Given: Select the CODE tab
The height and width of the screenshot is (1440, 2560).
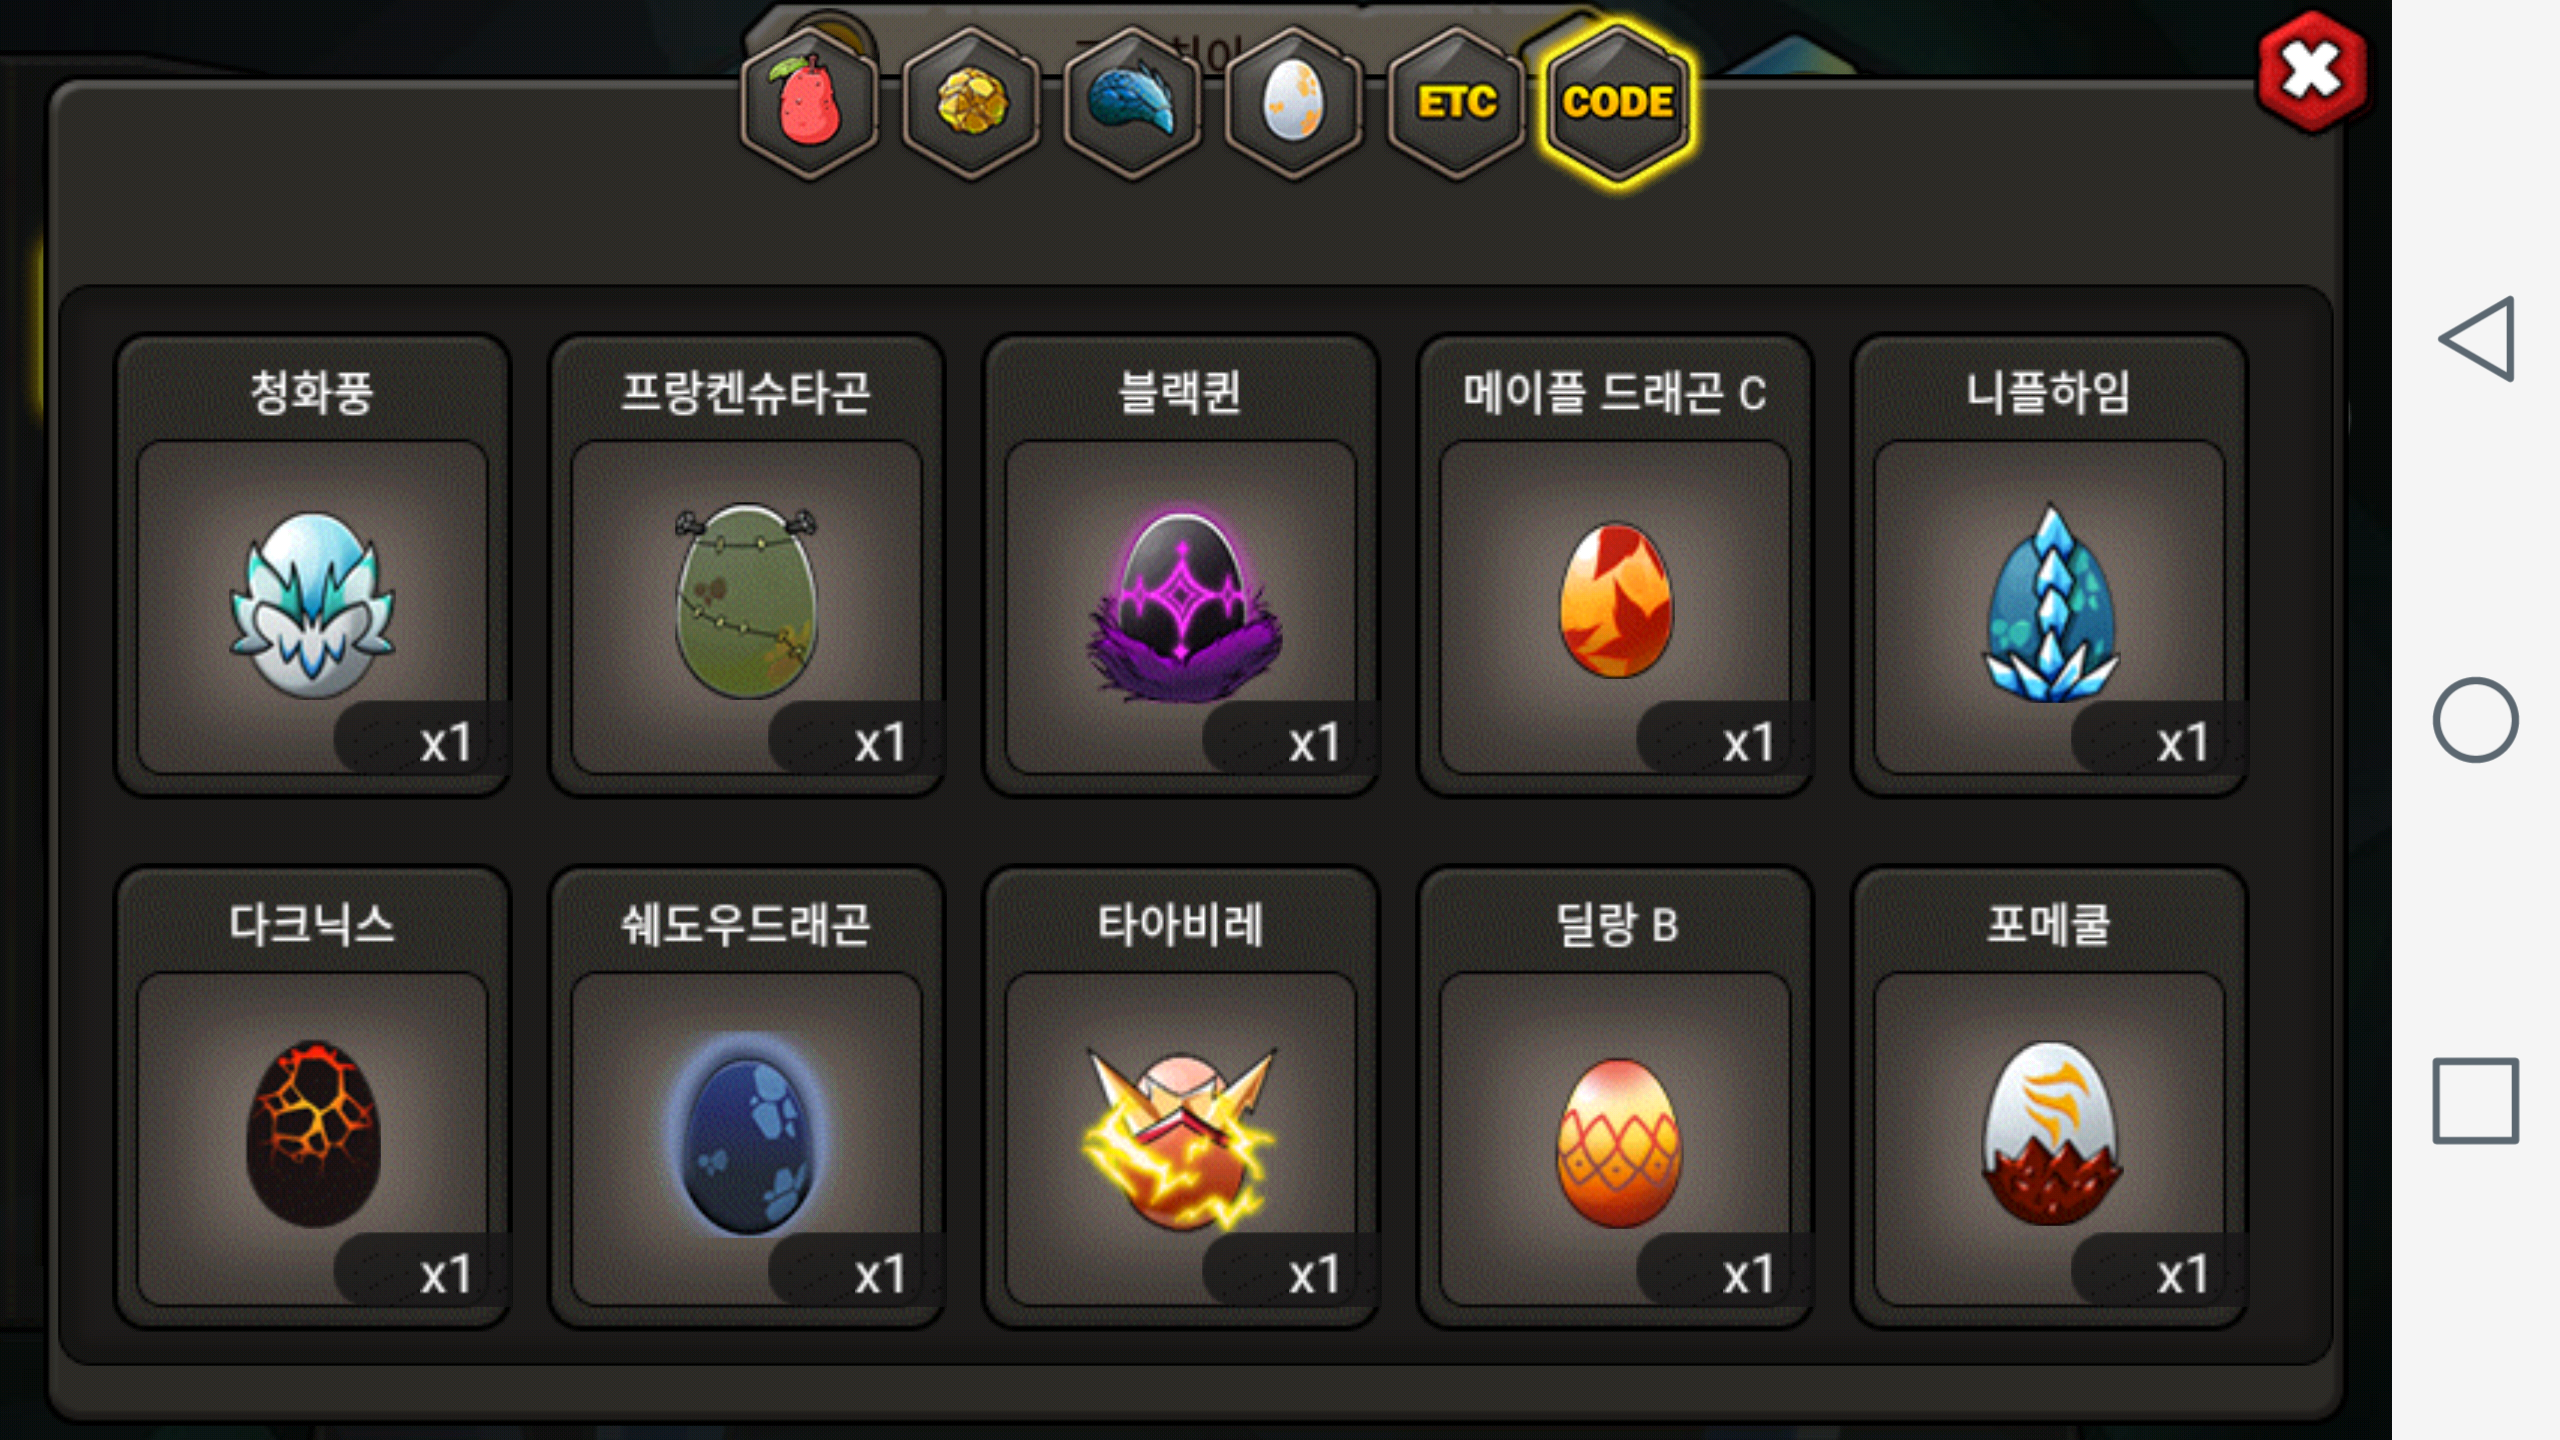Looking at the screenshot, I should 1618,103.
